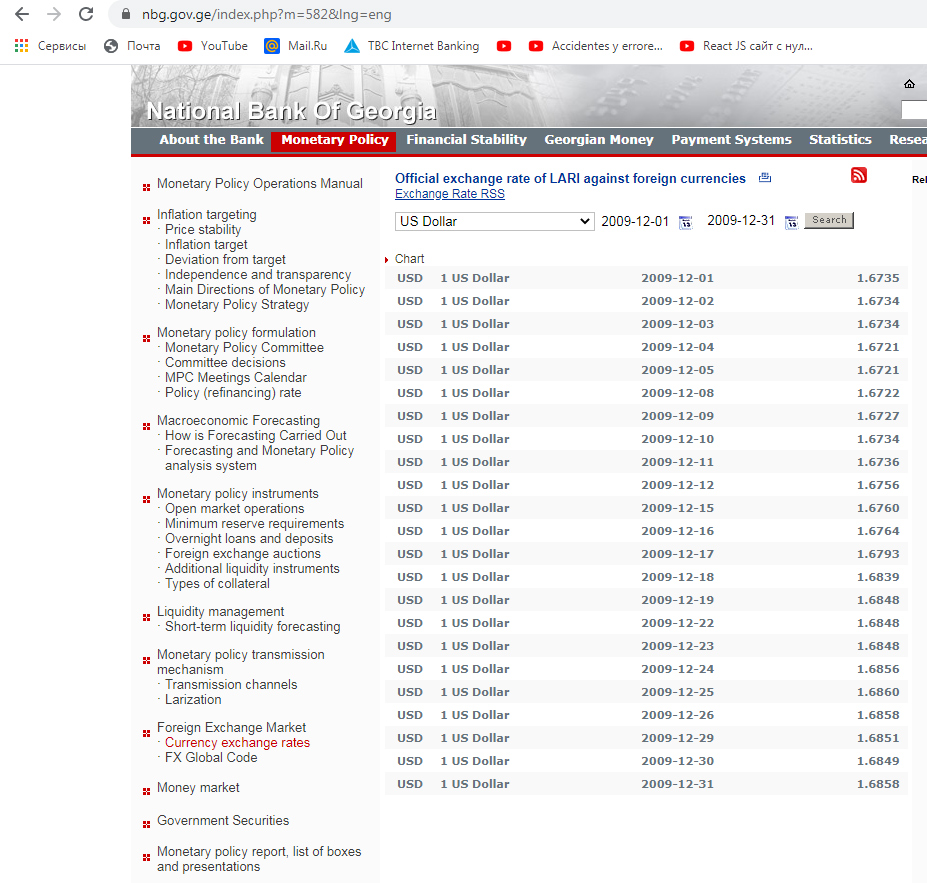Click the browser reload button
The image size is (927, 883).
(86, 15)
